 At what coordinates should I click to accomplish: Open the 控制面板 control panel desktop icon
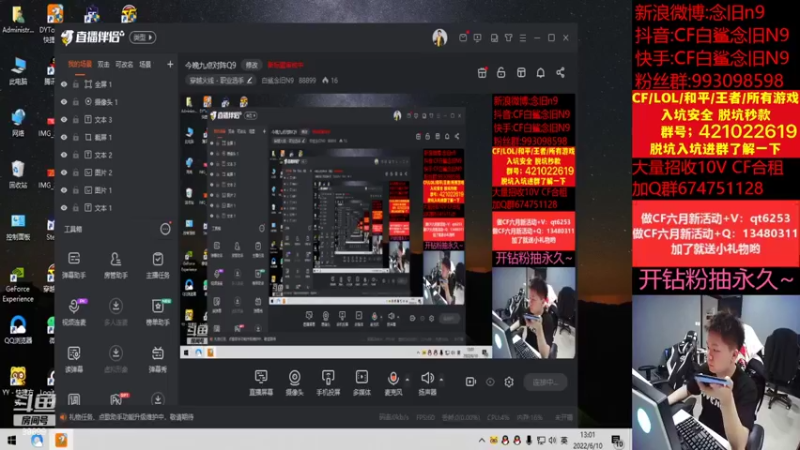(17, 227)
